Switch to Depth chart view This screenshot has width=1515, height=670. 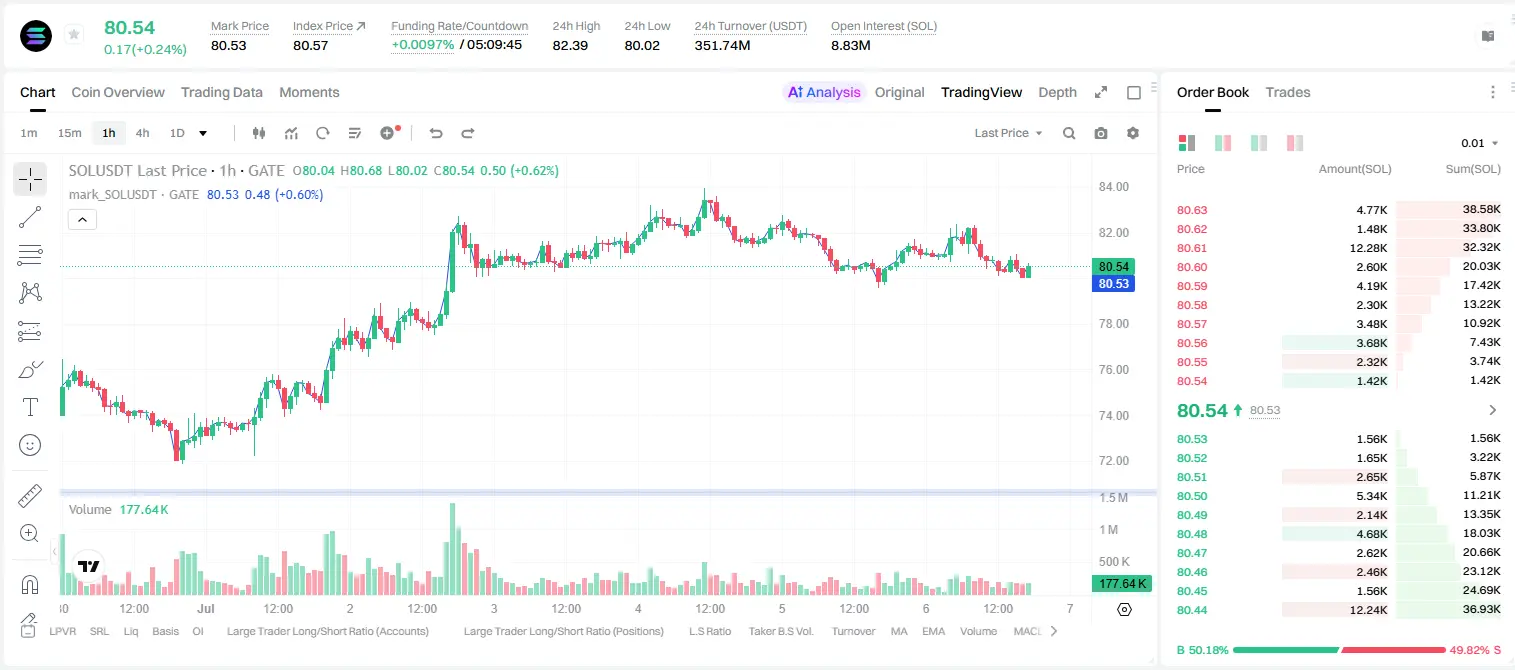(1057, 92)
